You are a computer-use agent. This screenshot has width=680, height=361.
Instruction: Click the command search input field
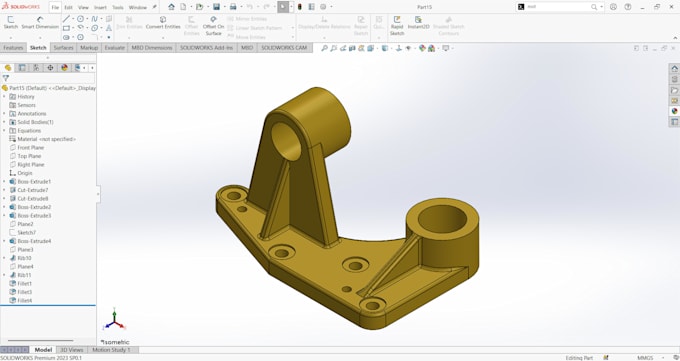[558, 7]
